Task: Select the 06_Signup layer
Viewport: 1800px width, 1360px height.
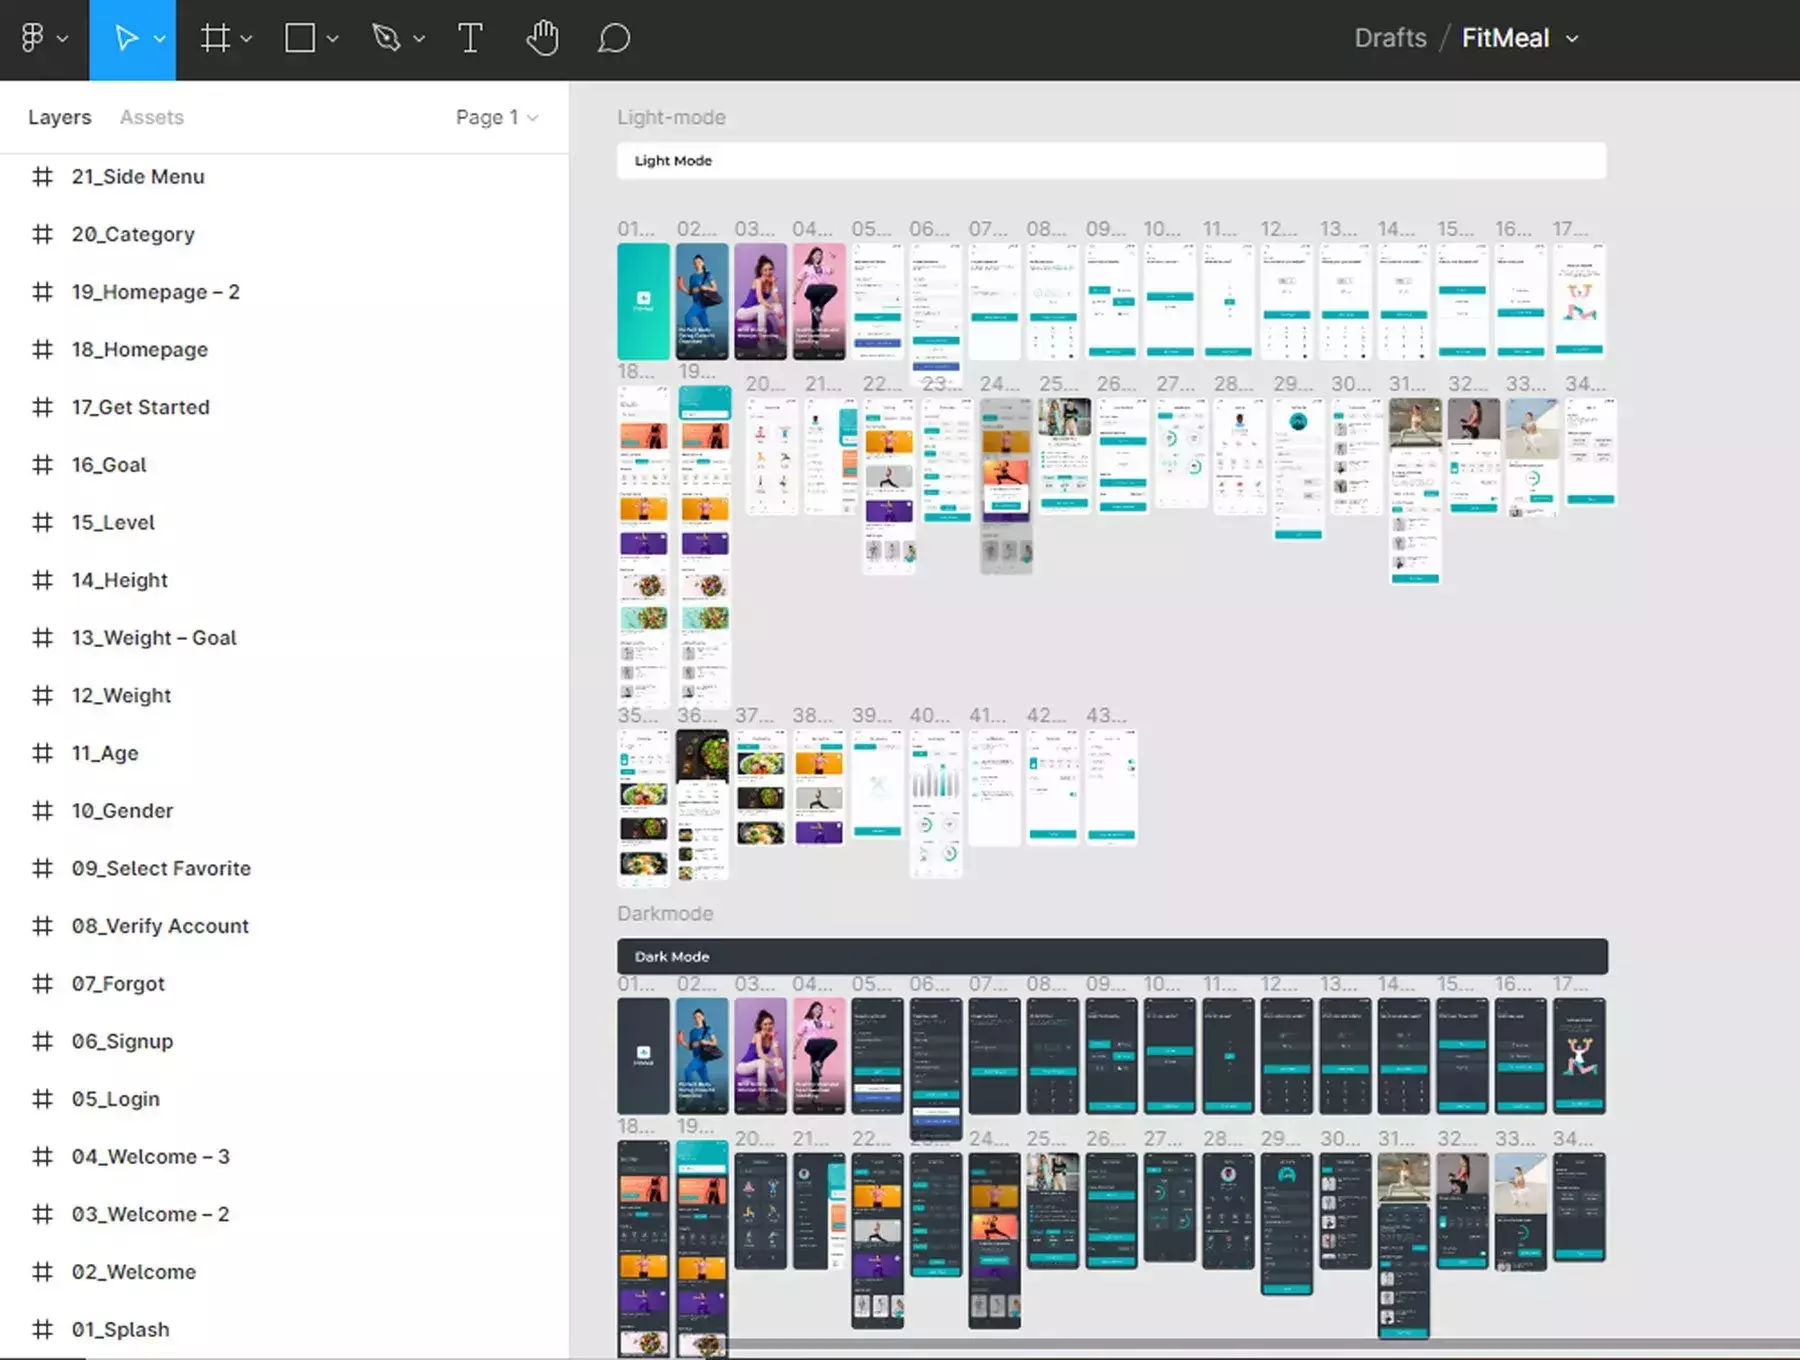Action: pos(284,1042)
